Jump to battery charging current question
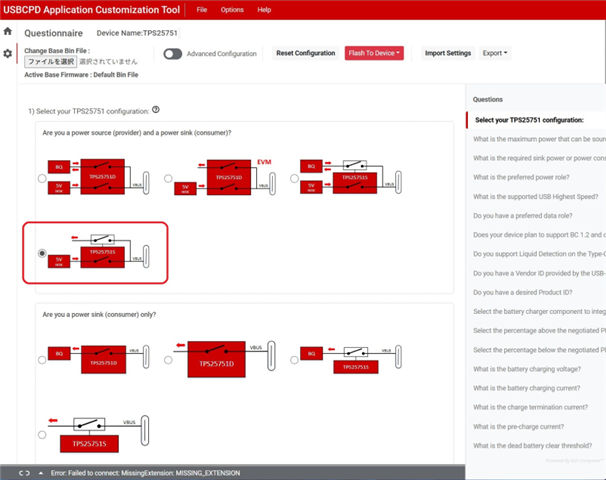 526,388
